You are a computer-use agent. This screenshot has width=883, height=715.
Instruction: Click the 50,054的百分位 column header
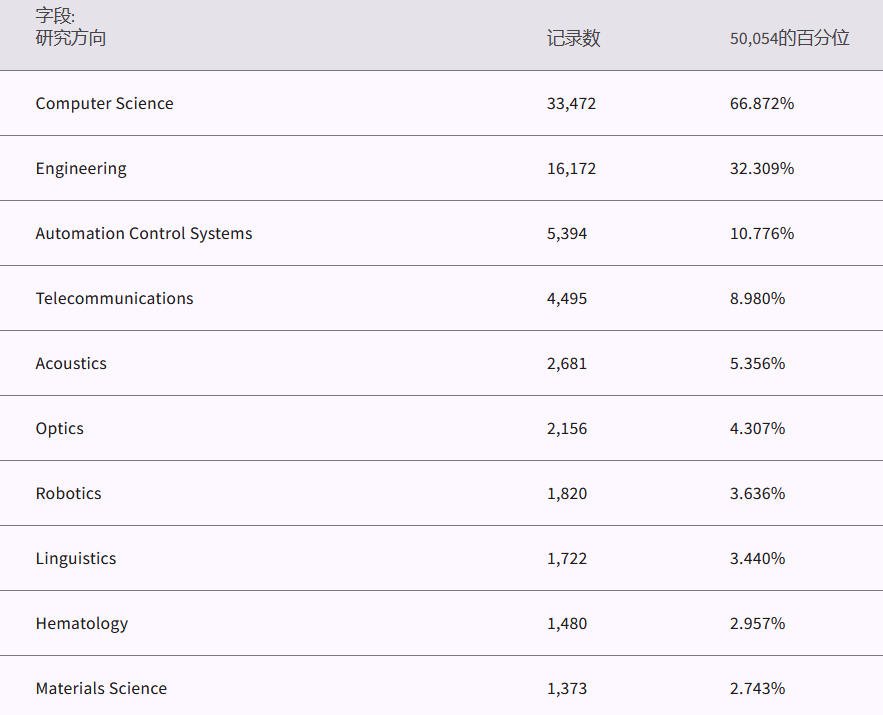[x=789, y=39]
